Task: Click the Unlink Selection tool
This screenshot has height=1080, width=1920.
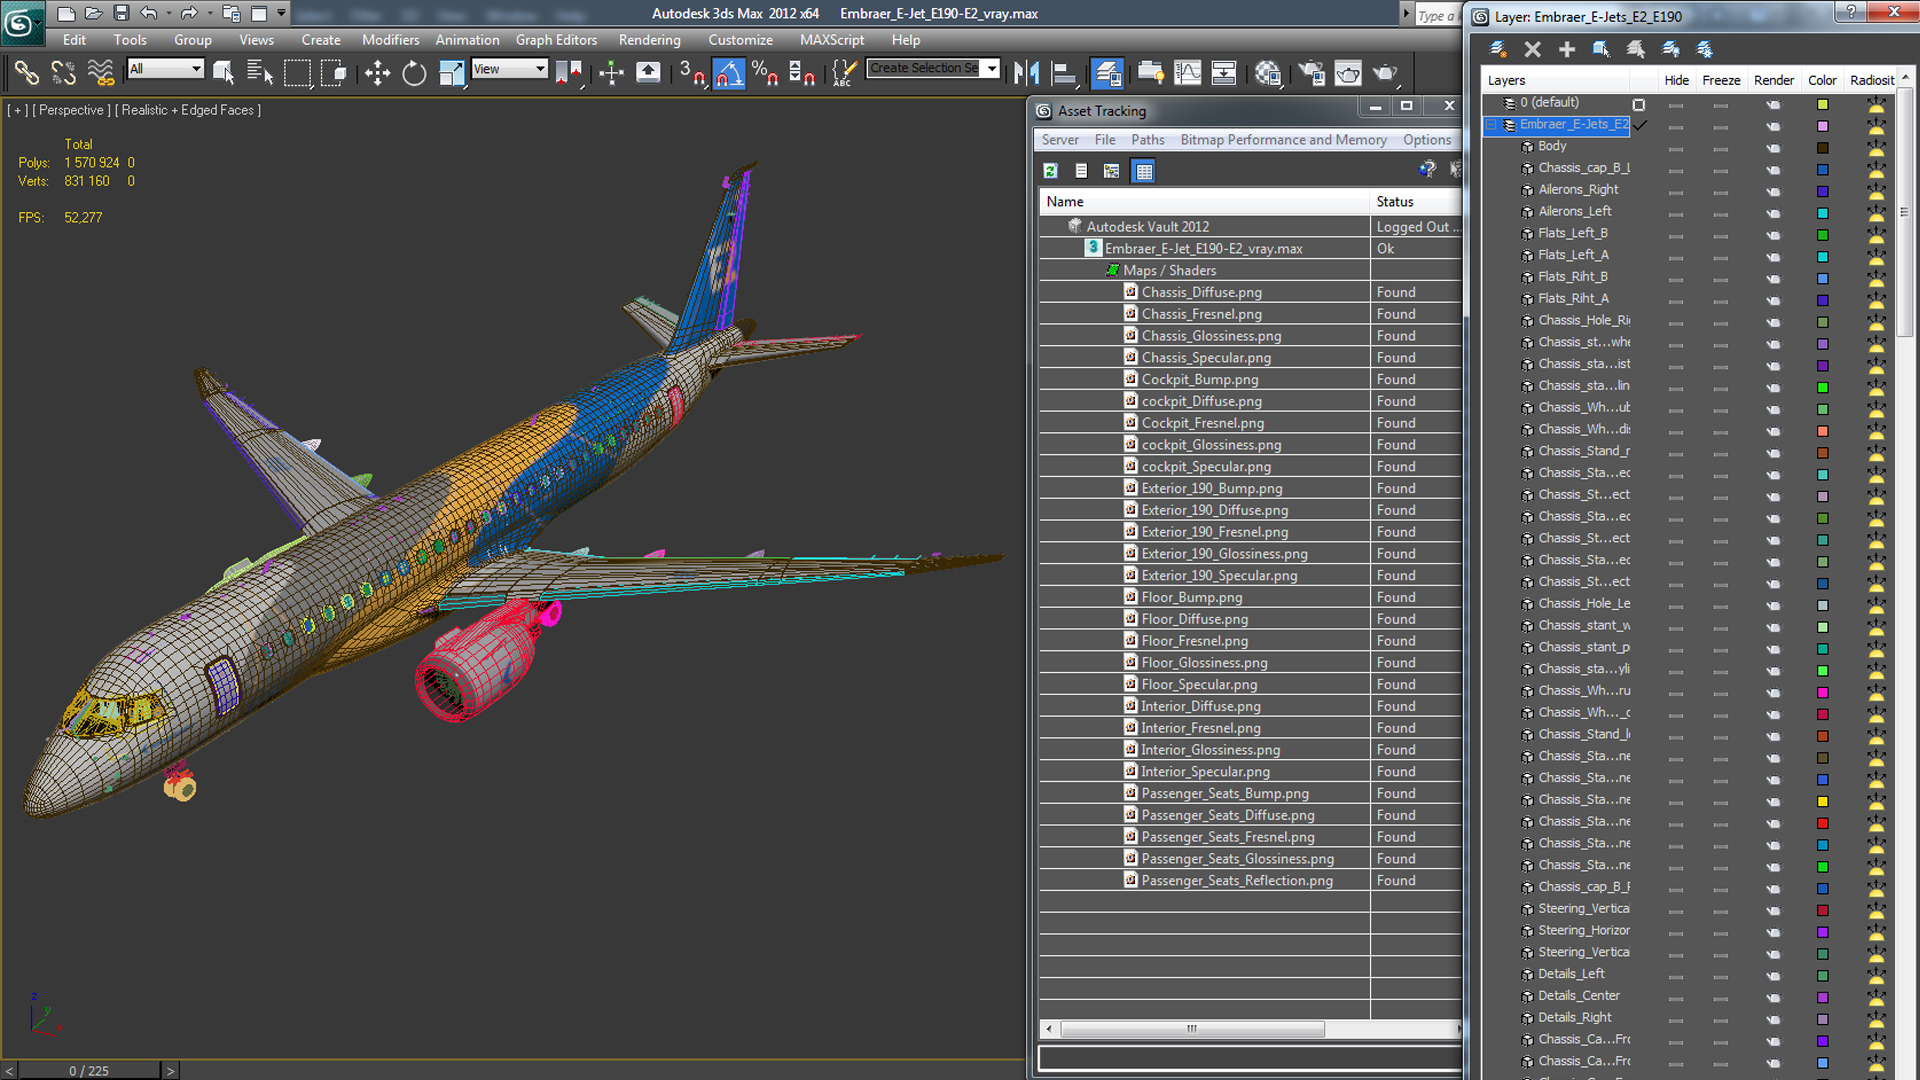Action: pyautogui.click(x=64, y=72)
